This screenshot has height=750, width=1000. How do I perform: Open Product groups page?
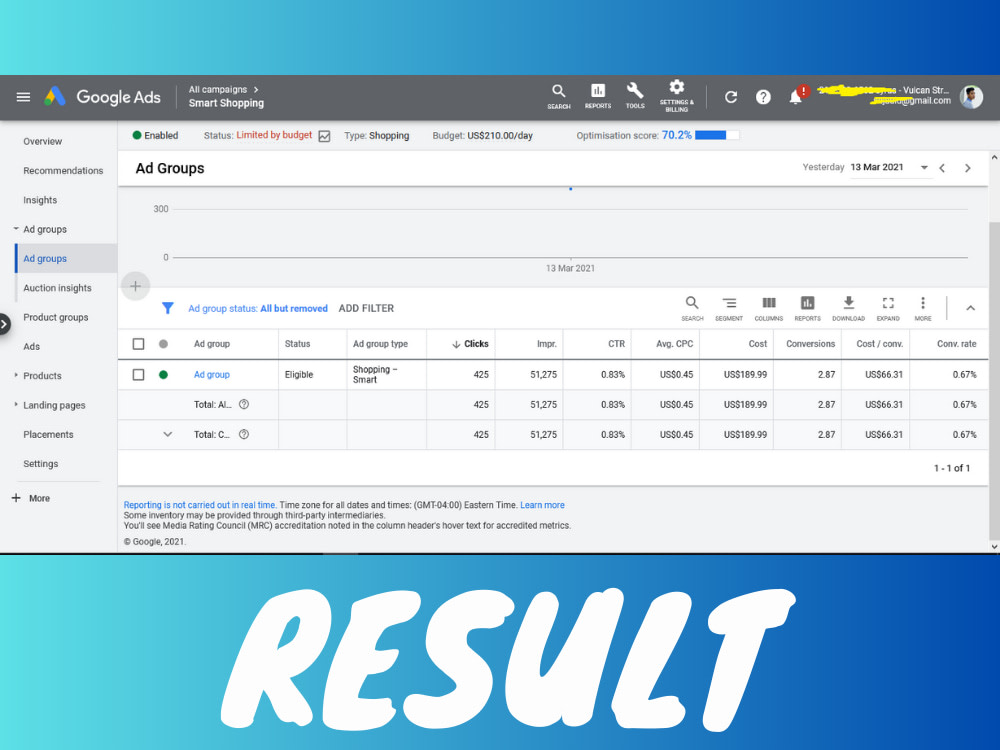point(55,317)
